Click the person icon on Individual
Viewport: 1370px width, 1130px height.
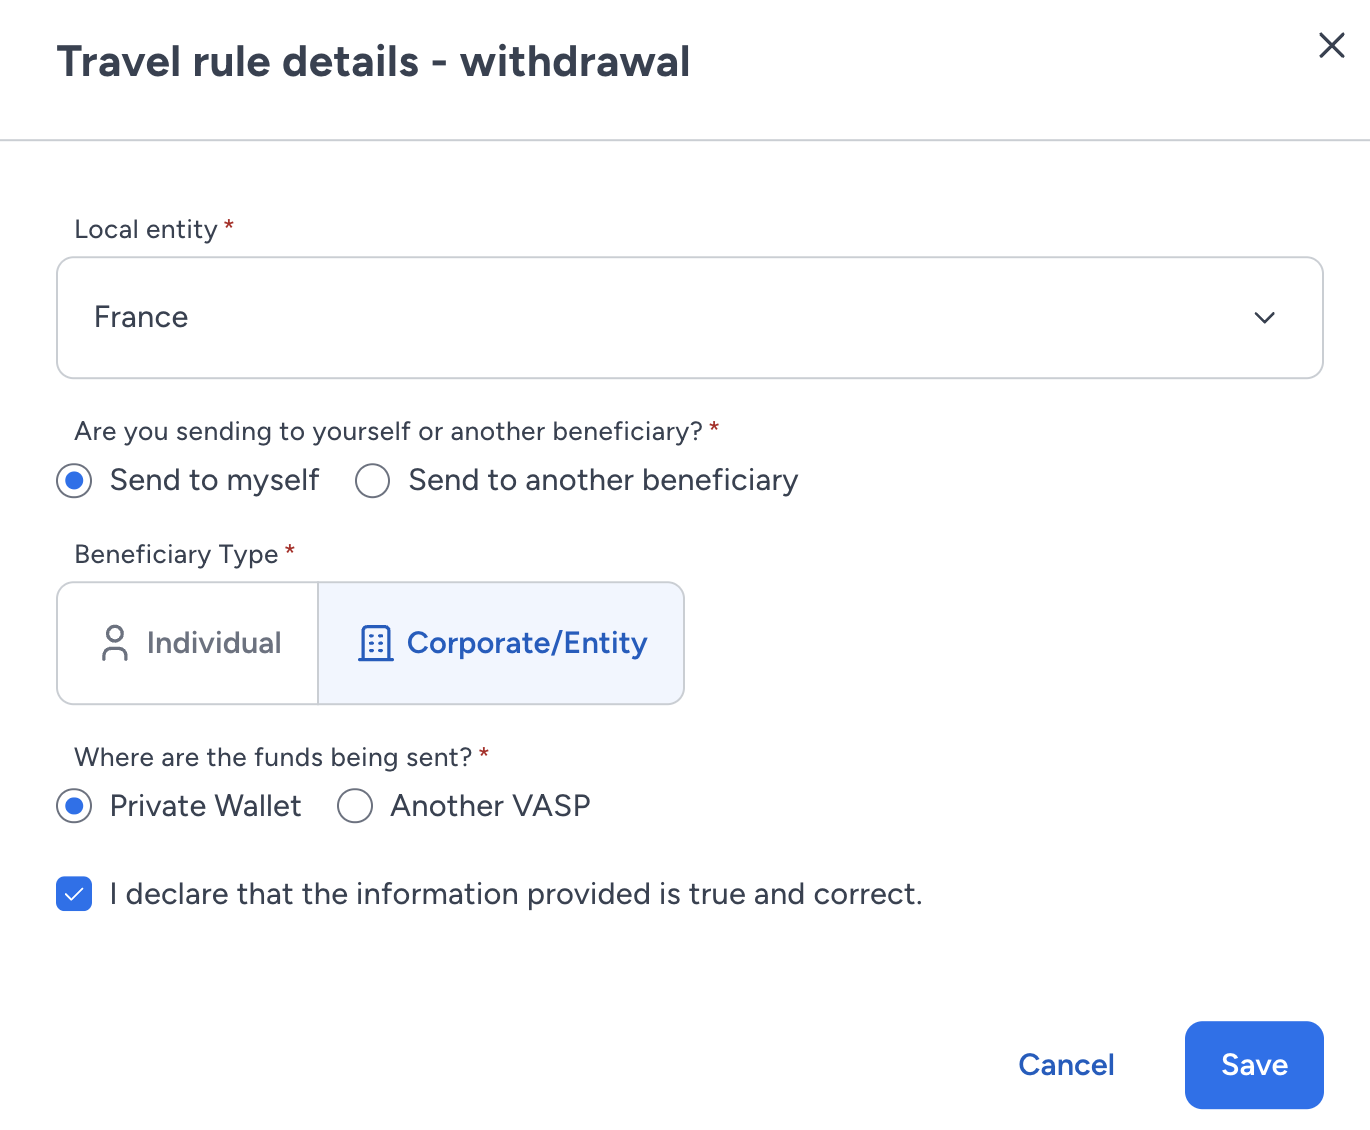point(115,643)
